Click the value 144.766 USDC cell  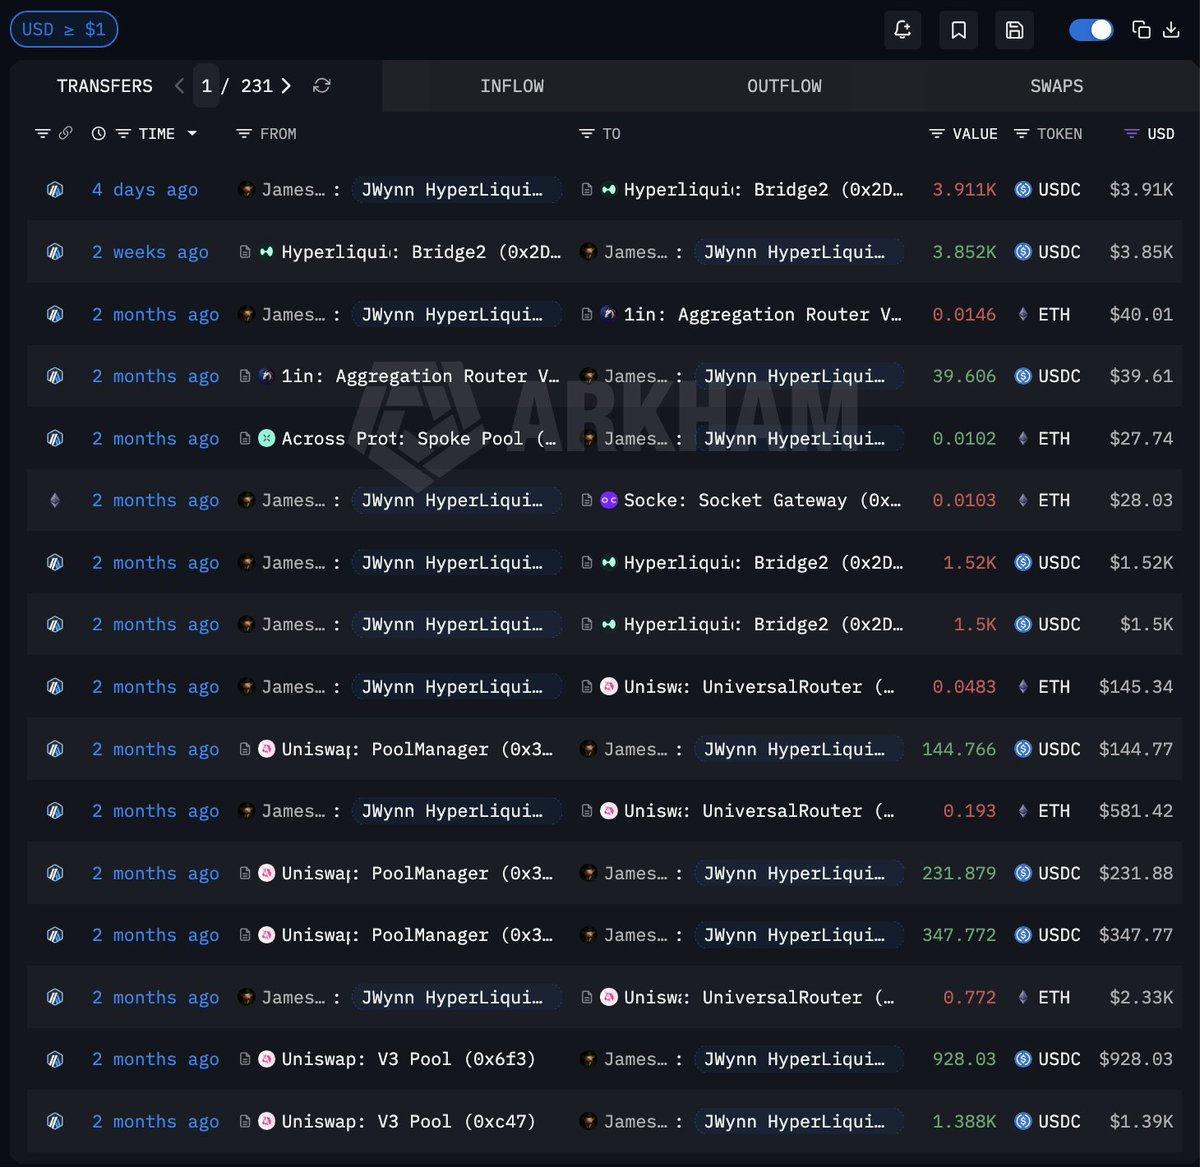[959, 749]
